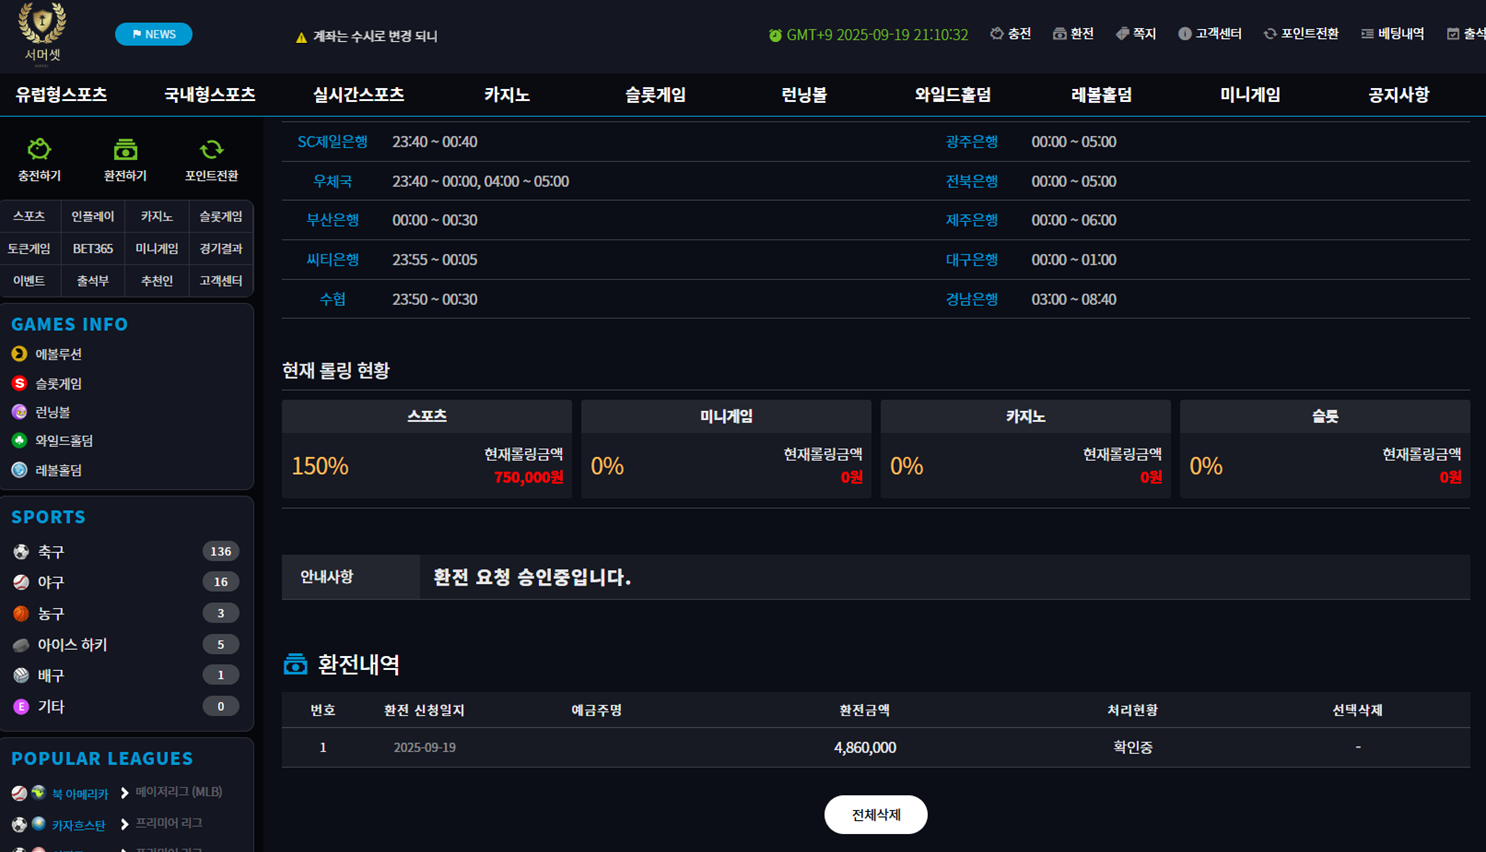The height and width of the screenshot is (852, 1486).
Task: Click the piggy bank 충전하기 icon
Action: 39,151
